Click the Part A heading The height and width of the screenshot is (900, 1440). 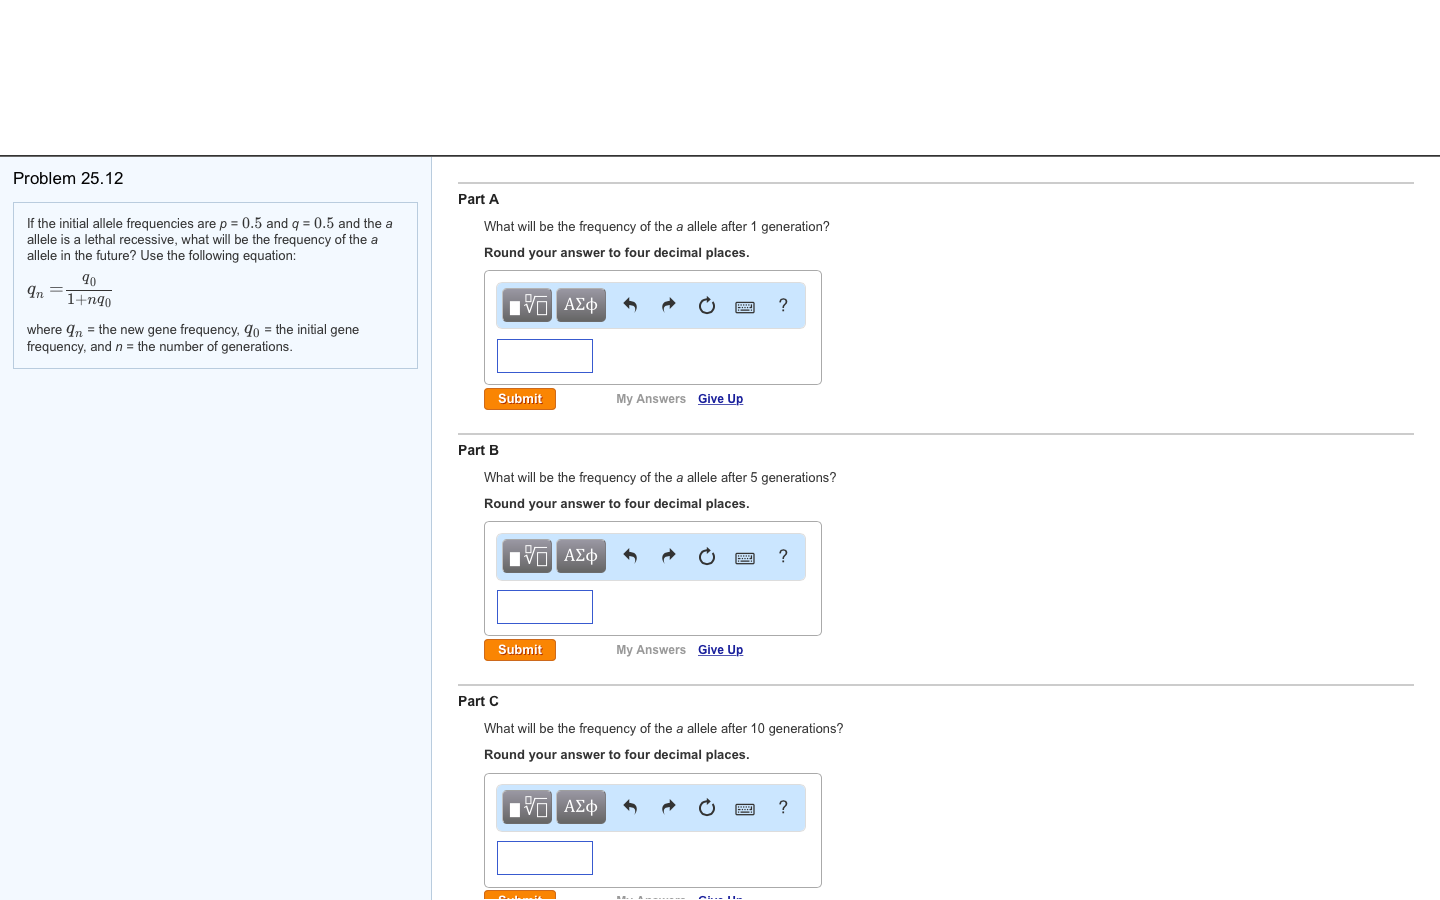(478, 199)
